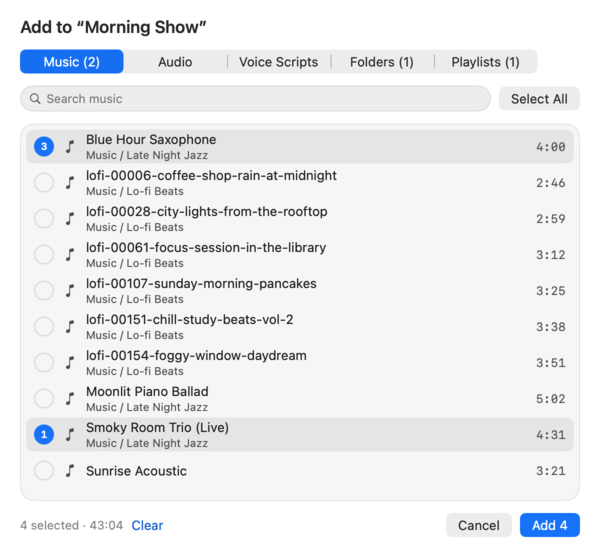
Task: Open the Folders (1) tab
Action: (x=382, y=62)
